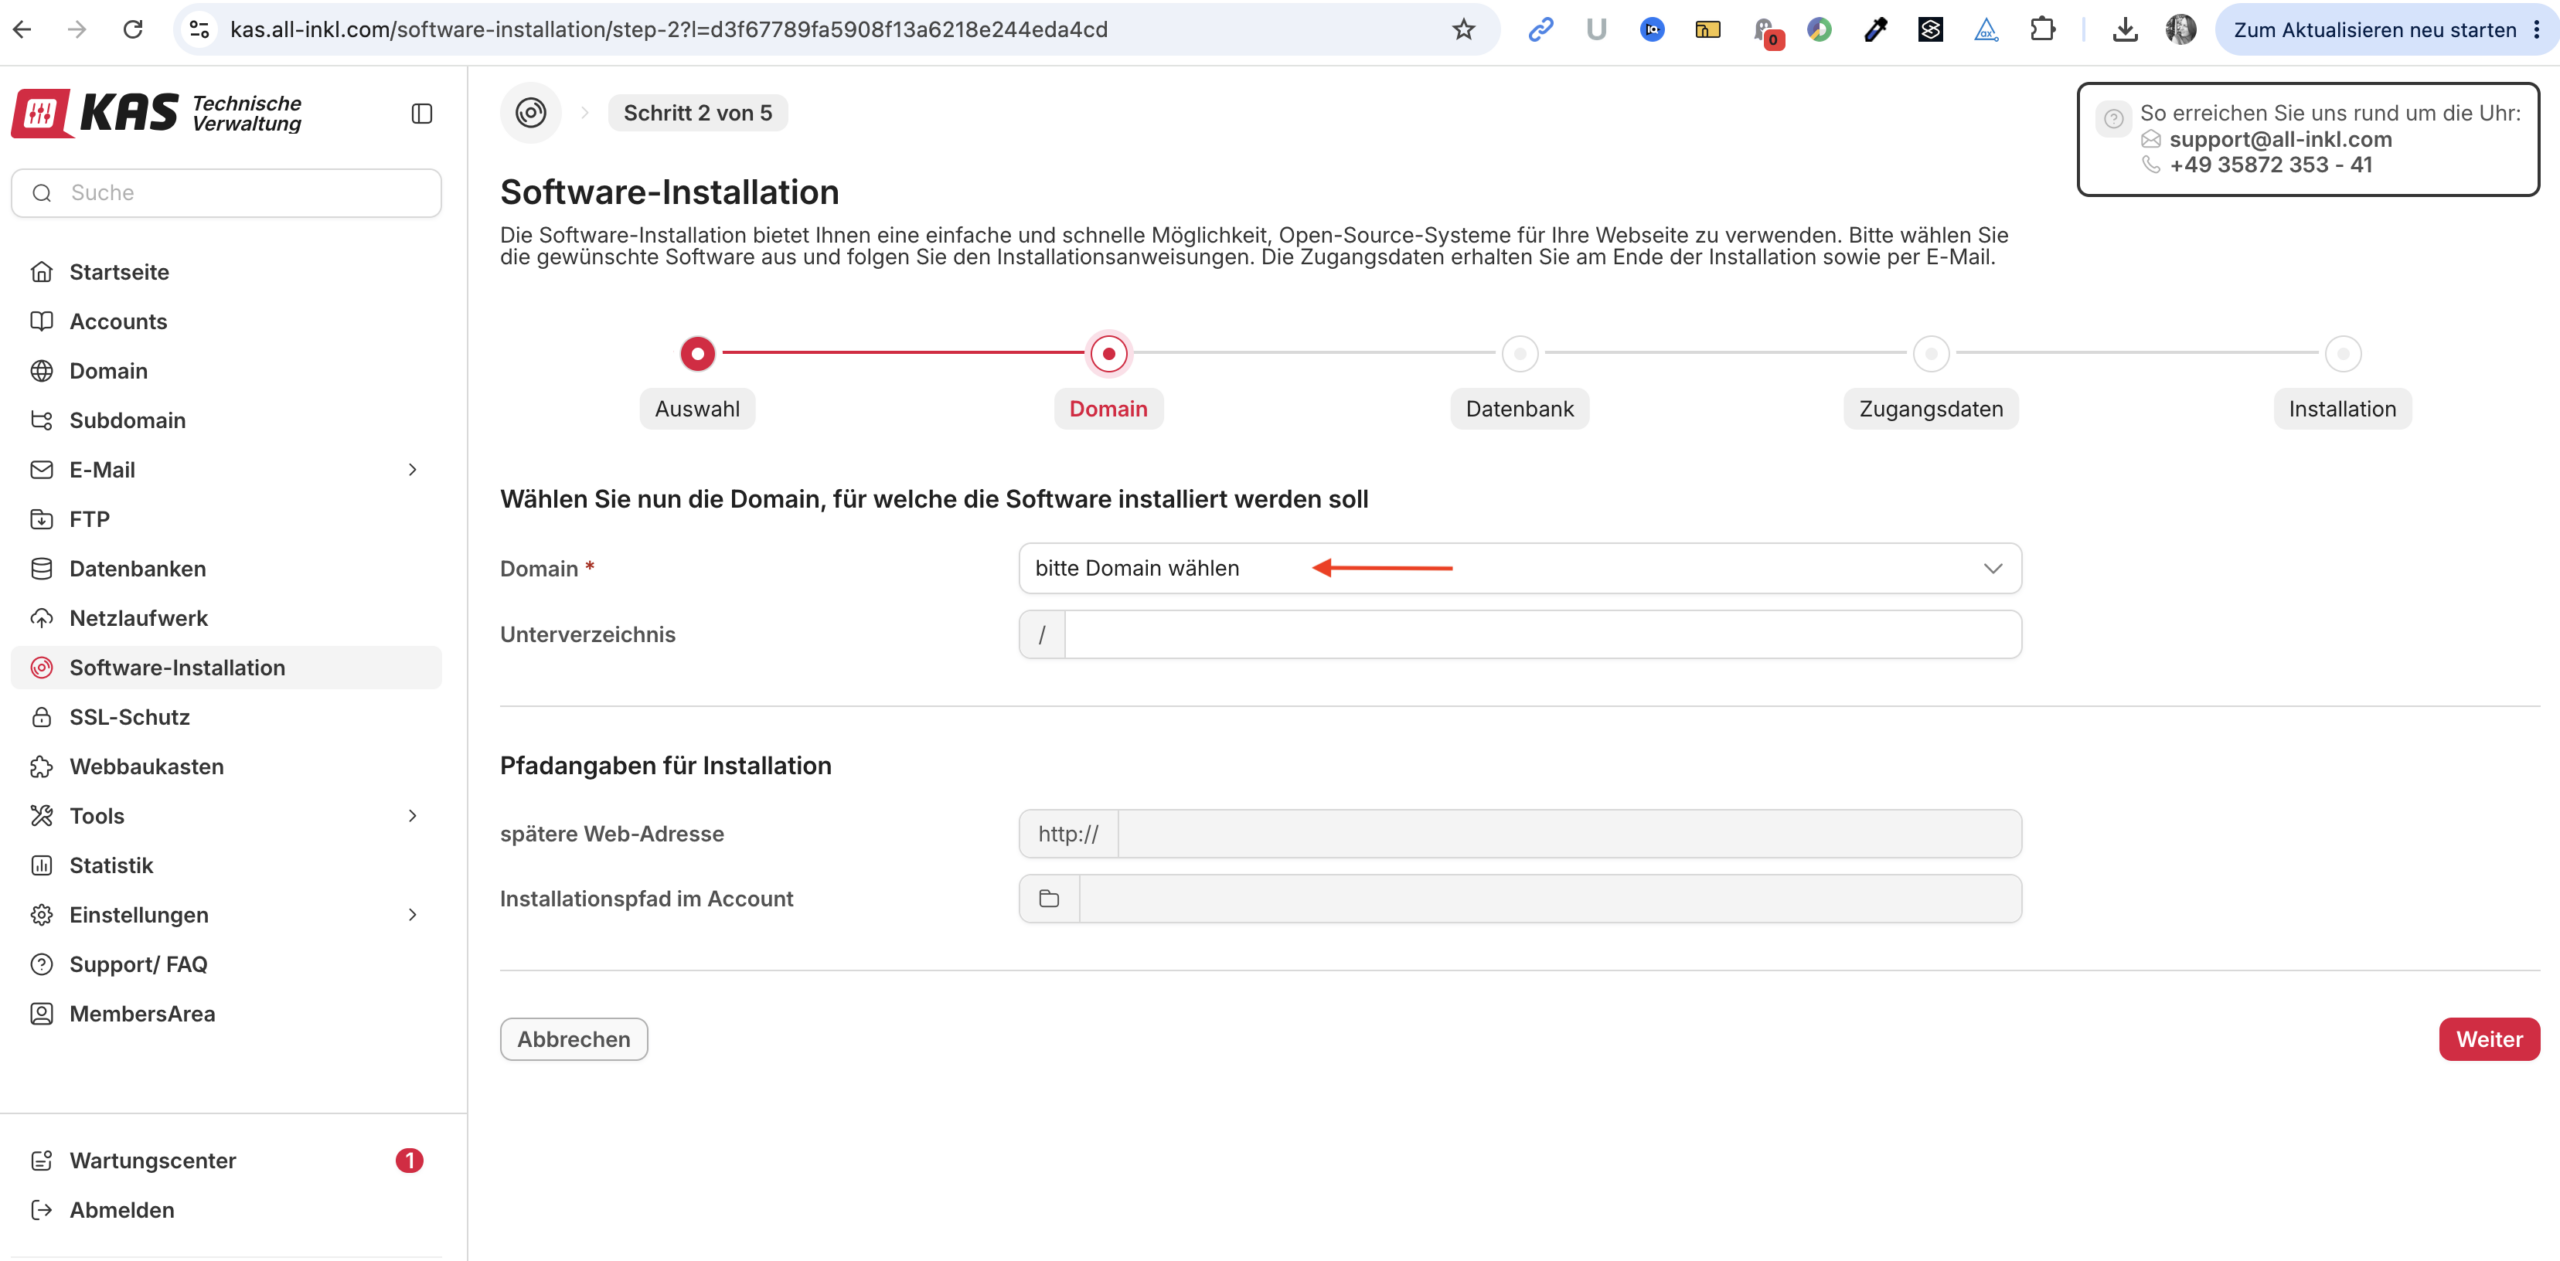Open Wartungscenter with notification badge
Image resolution: width=2560 pixels, height=1261 pixels.
pos(226,1160)
